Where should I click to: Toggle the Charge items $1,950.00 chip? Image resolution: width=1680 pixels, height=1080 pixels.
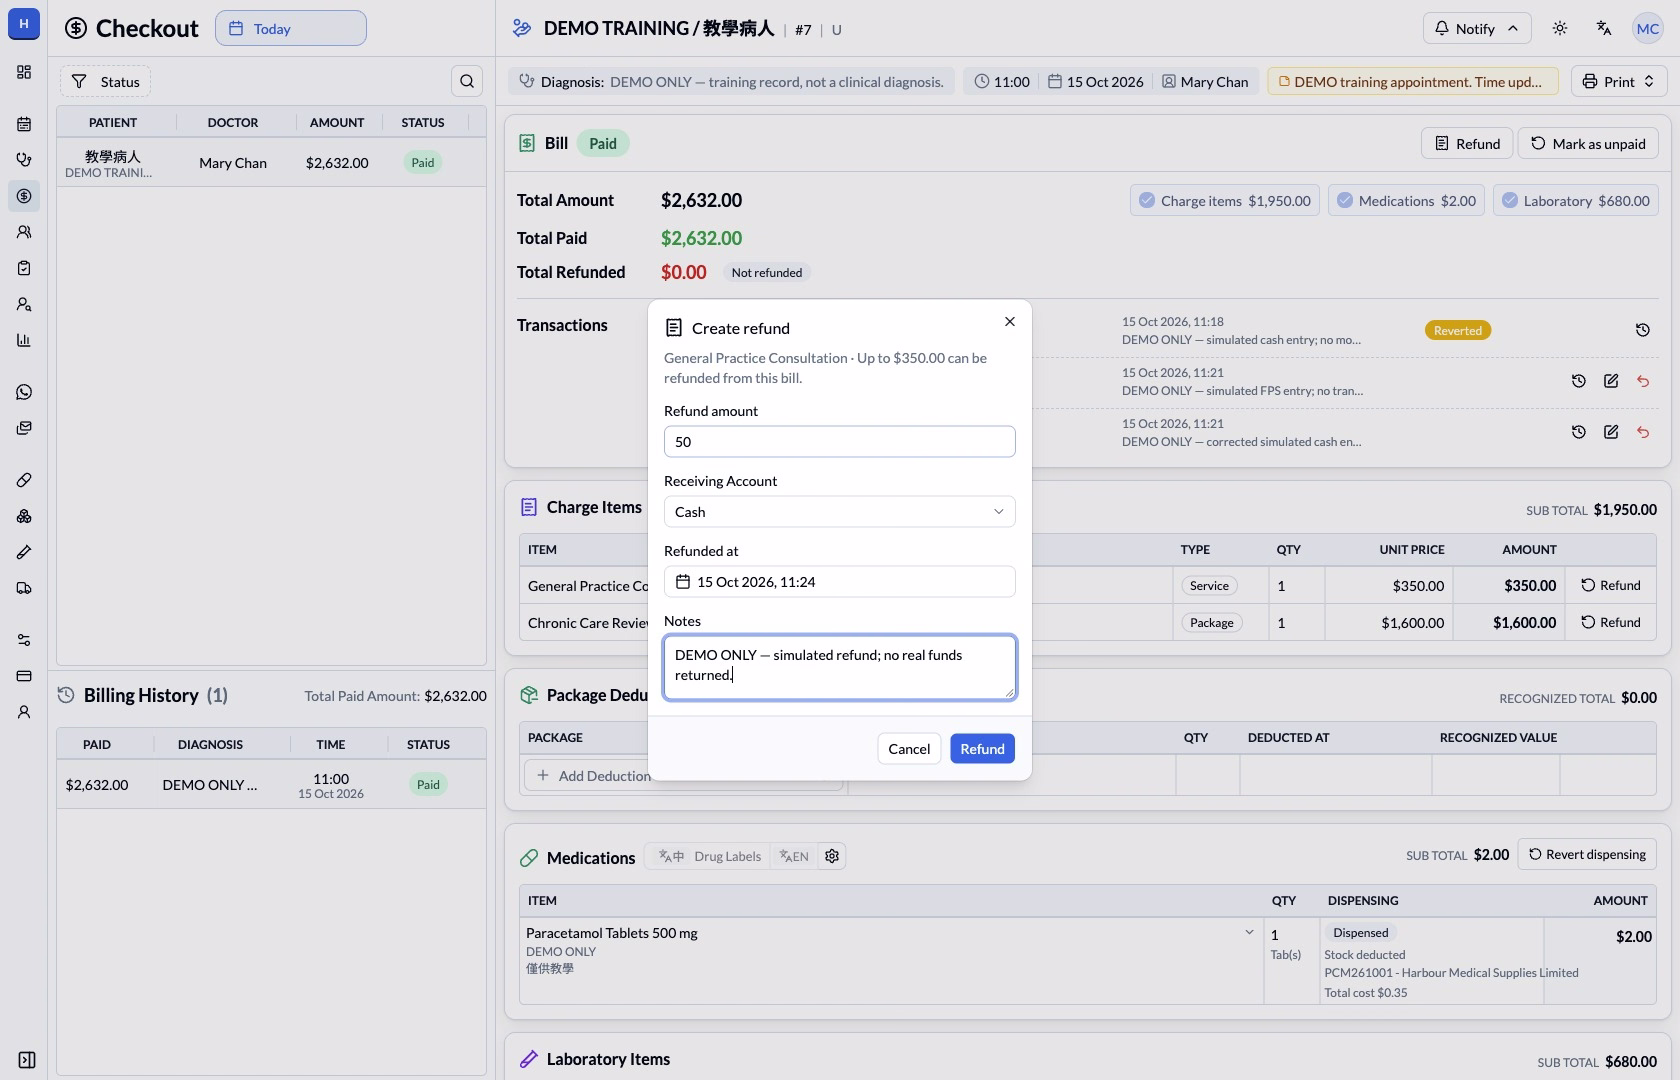pos(1225,200)
